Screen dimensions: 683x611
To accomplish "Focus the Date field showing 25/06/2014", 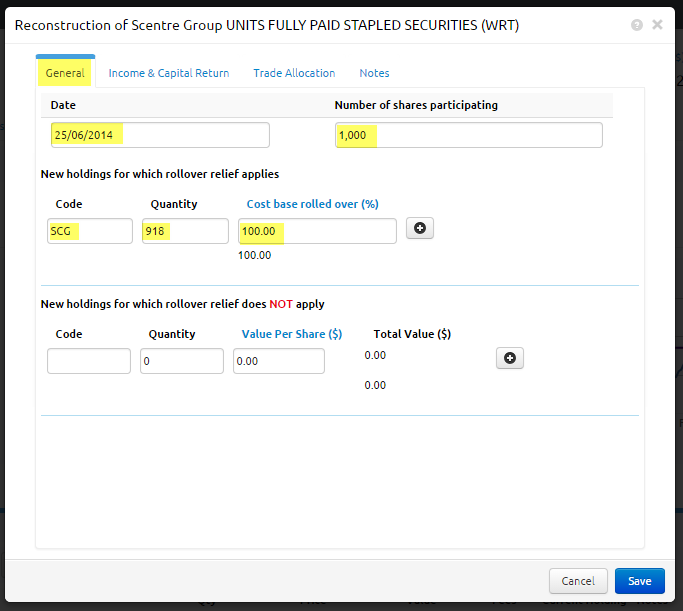I will (160, 135).
